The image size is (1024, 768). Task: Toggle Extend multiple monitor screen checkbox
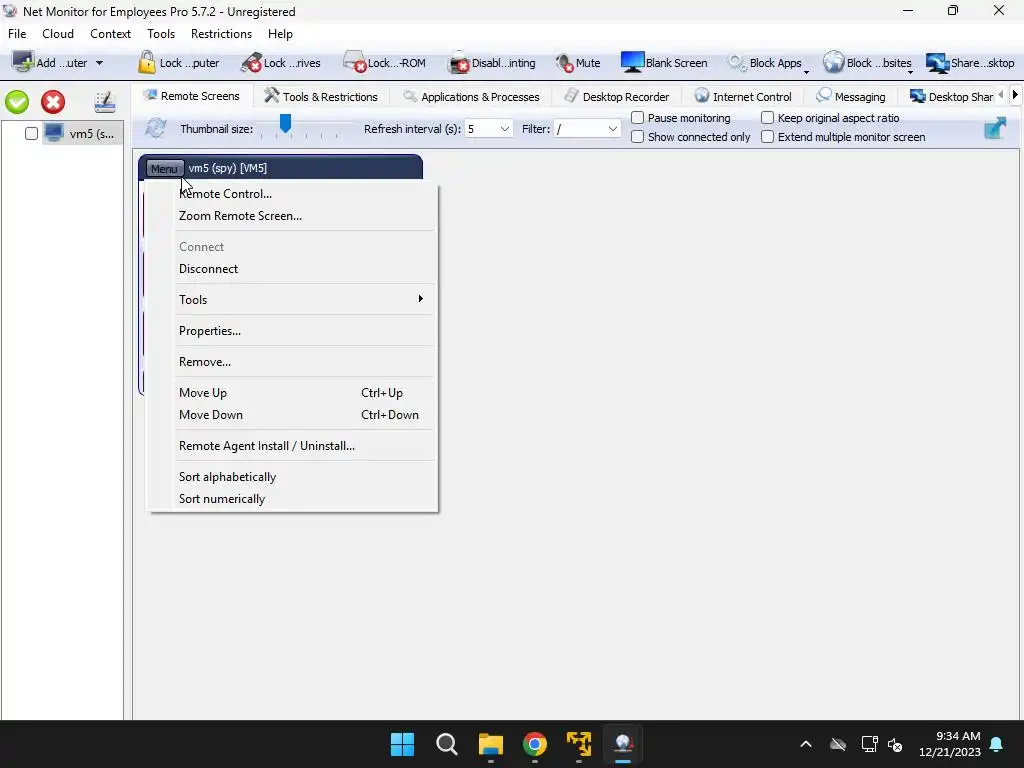(x=767, y=136)
